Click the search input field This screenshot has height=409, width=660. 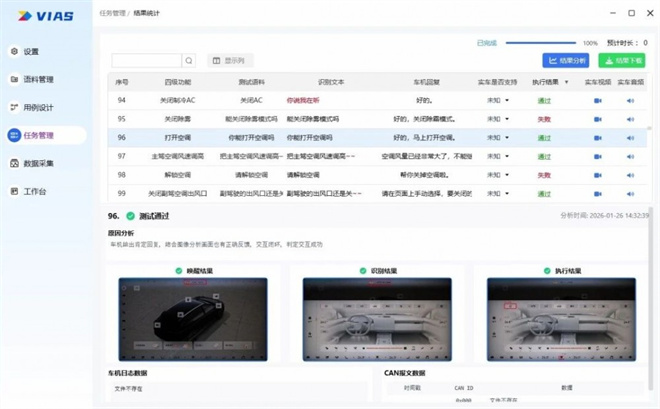pyautogui.click(x=146, y=61)
